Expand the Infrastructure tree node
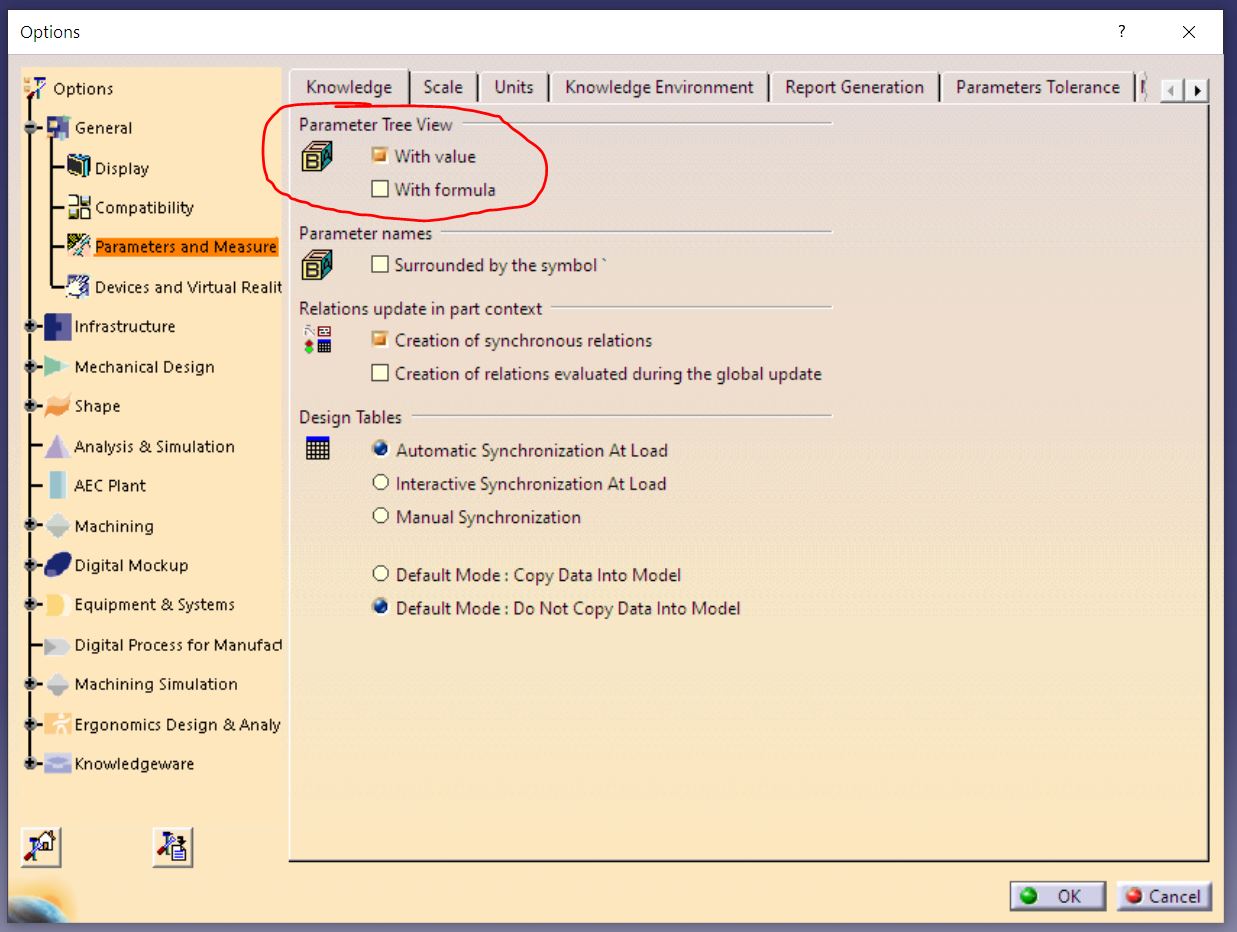The height and width of the screenshot is (932, 1237). [31, 327]
